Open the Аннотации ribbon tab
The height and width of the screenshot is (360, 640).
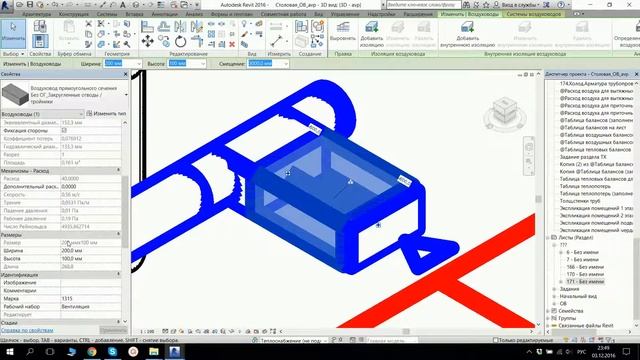click(164, 14)
